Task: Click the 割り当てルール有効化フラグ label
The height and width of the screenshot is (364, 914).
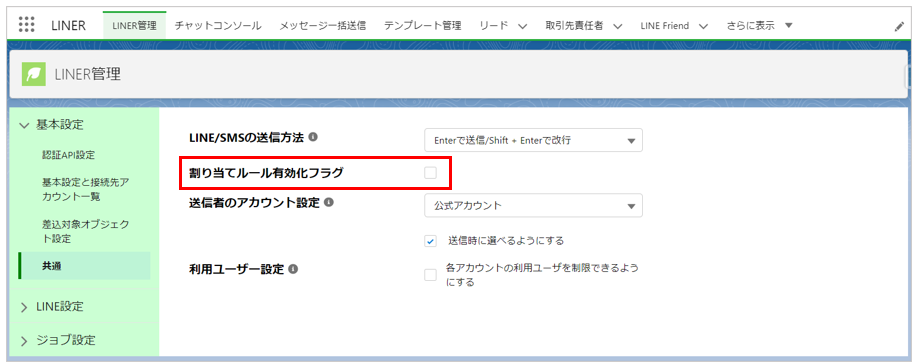Action: click(266, 172)
